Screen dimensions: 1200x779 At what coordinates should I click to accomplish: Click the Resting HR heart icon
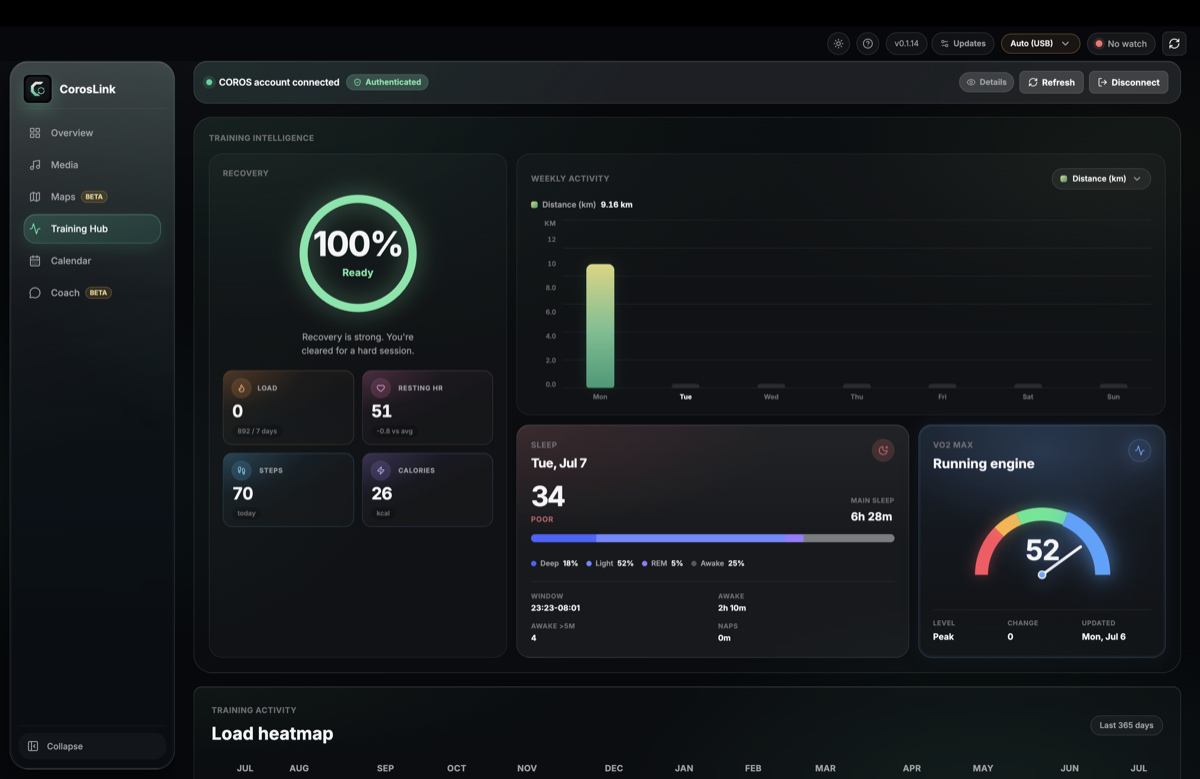(x=380, y=388)
